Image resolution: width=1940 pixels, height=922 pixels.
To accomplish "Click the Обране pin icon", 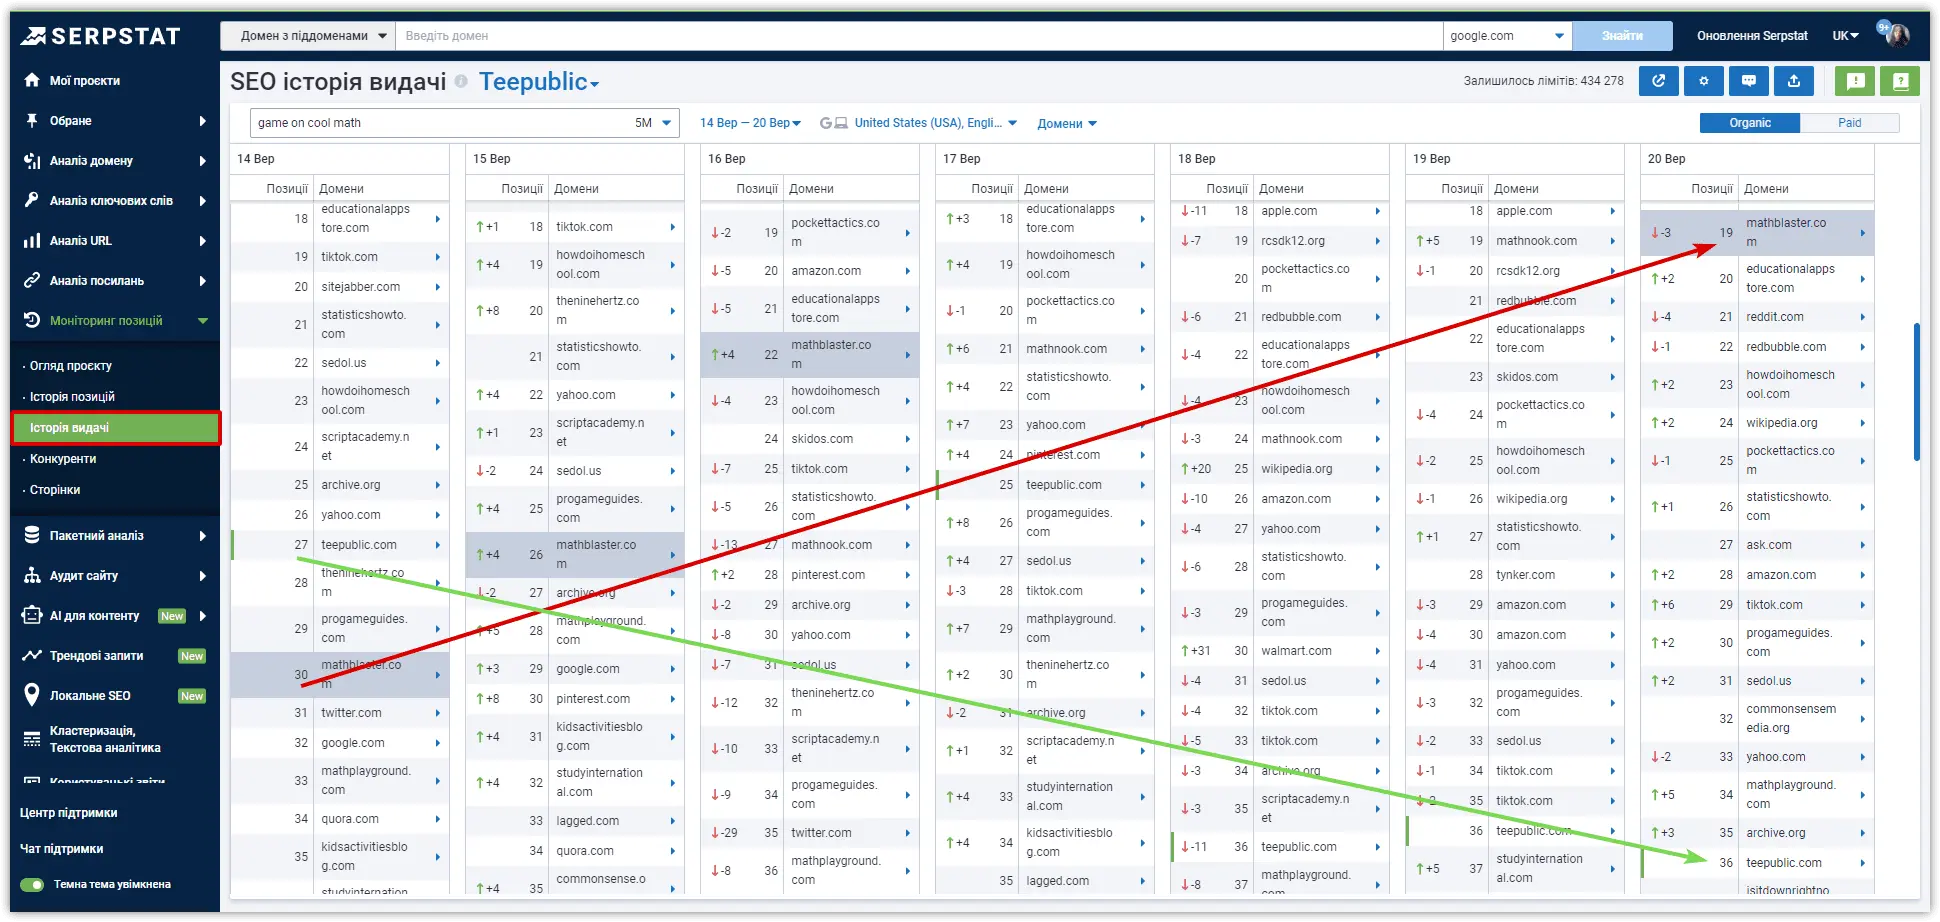I will pos(32,120).
